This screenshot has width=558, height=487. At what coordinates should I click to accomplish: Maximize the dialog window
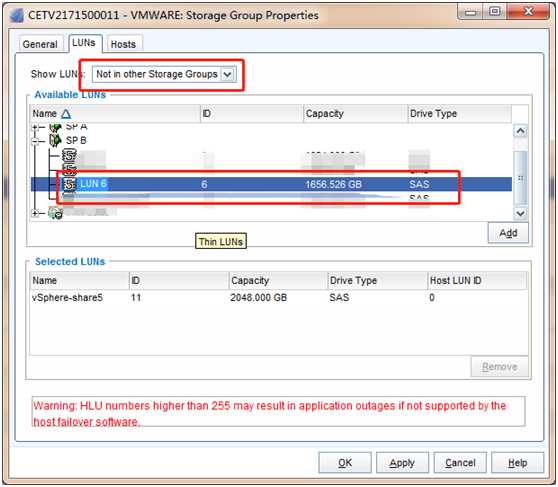click(495, 12)
